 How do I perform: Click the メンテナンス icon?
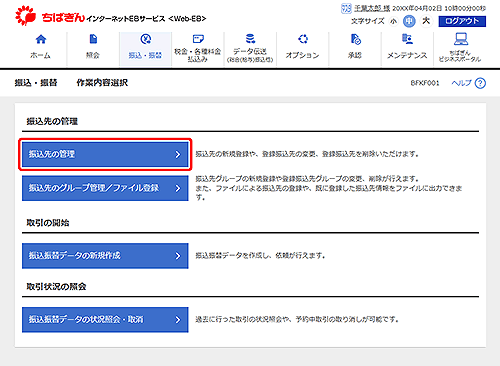coord(407,39)
